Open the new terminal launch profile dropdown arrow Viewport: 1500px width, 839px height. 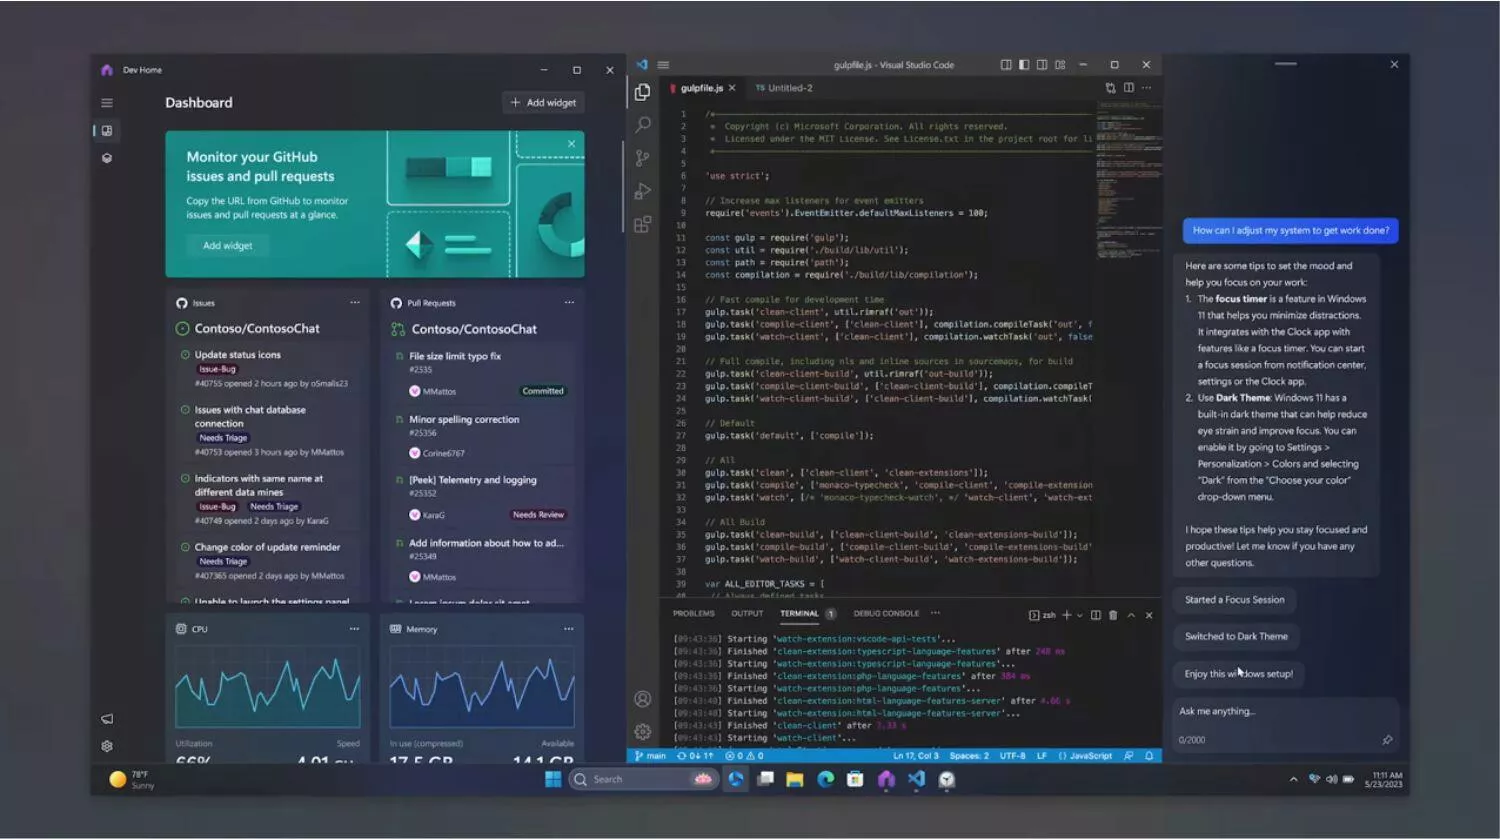click(x=1079, y=615)
